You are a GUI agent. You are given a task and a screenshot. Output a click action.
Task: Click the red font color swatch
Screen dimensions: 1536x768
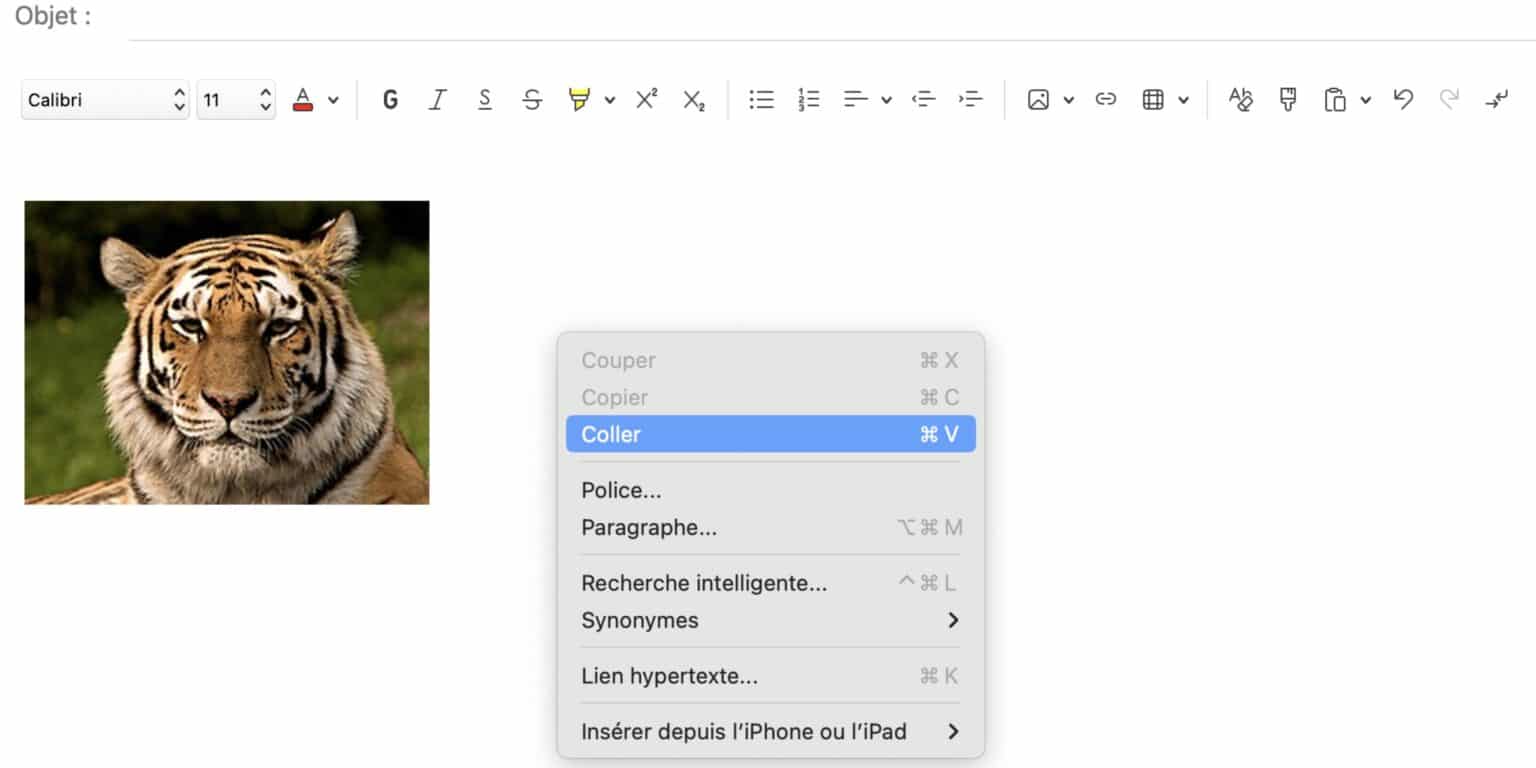point(303,100)
